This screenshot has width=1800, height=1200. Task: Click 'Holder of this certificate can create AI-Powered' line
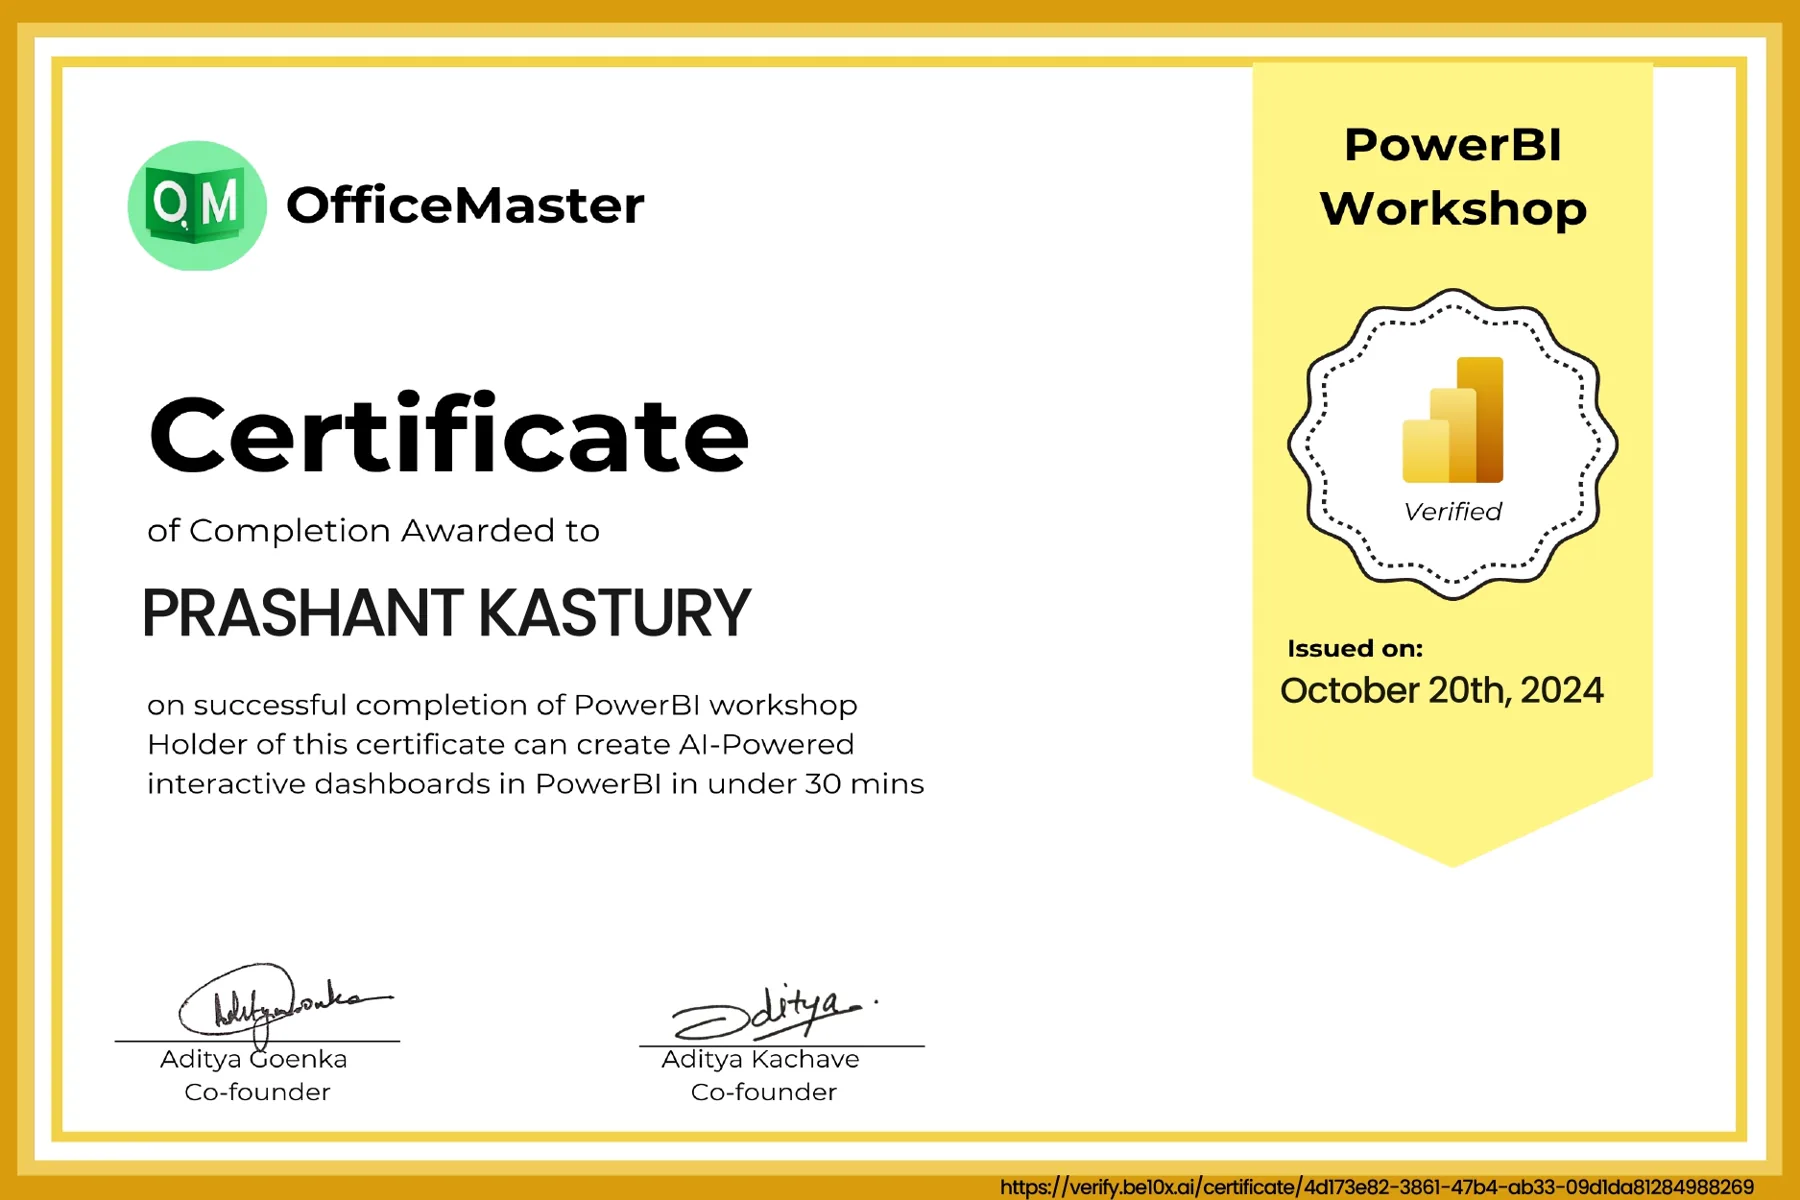(x=501, y=744)
